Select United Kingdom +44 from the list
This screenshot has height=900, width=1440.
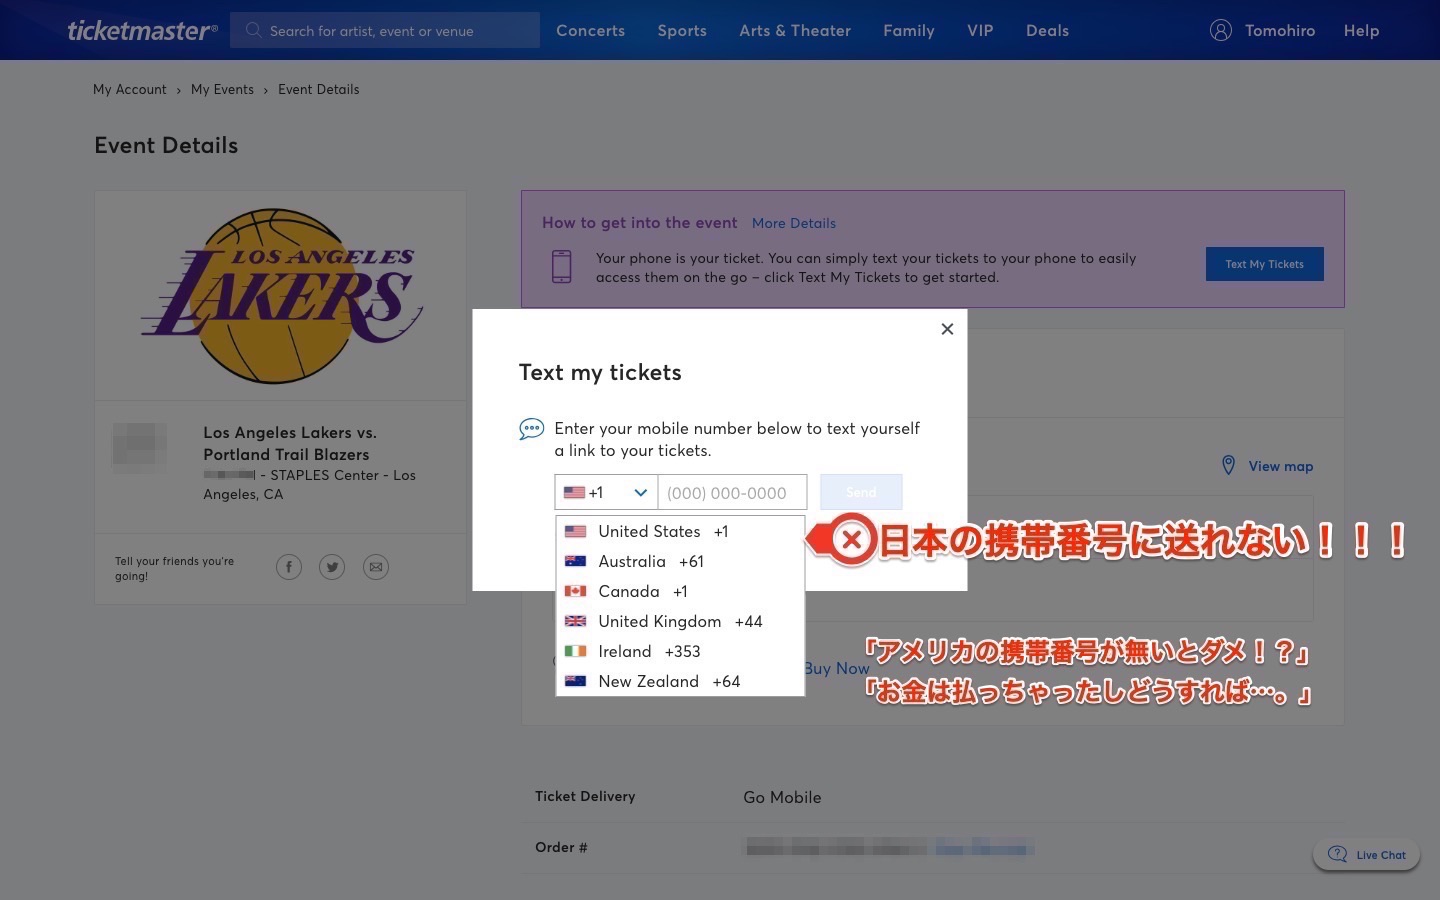pyautogui.click(x=680, y=621)
